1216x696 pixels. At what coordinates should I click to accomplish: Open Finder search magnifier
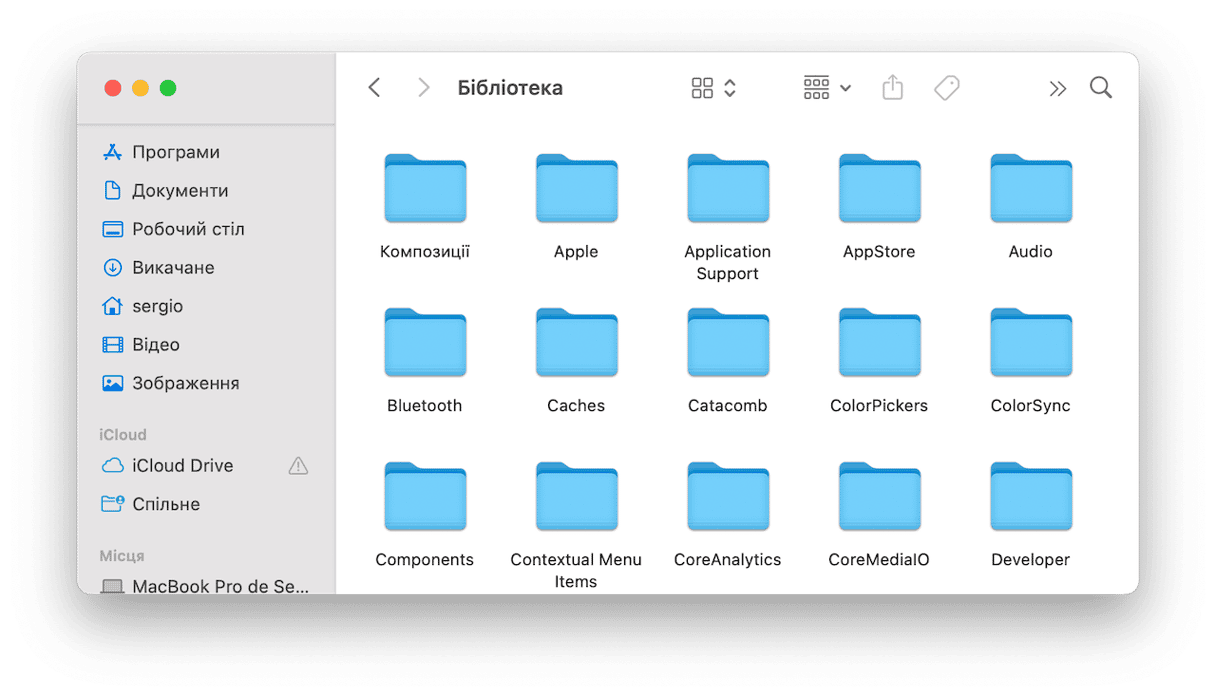1101,88
